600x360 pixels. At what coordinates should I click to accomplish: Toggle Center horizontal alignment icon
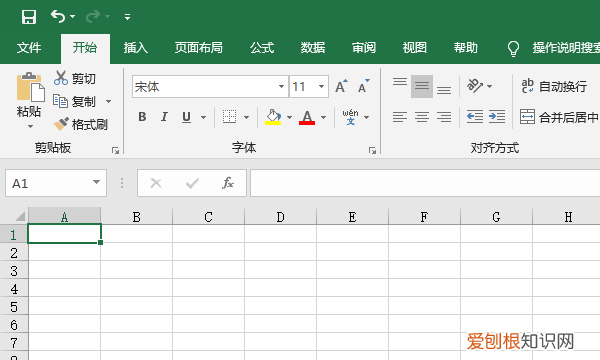[x=422, y=117]
